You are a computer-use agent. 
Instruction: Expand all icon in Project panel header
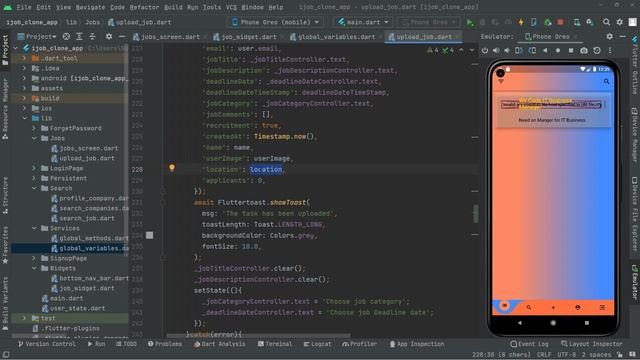point(80,36)
